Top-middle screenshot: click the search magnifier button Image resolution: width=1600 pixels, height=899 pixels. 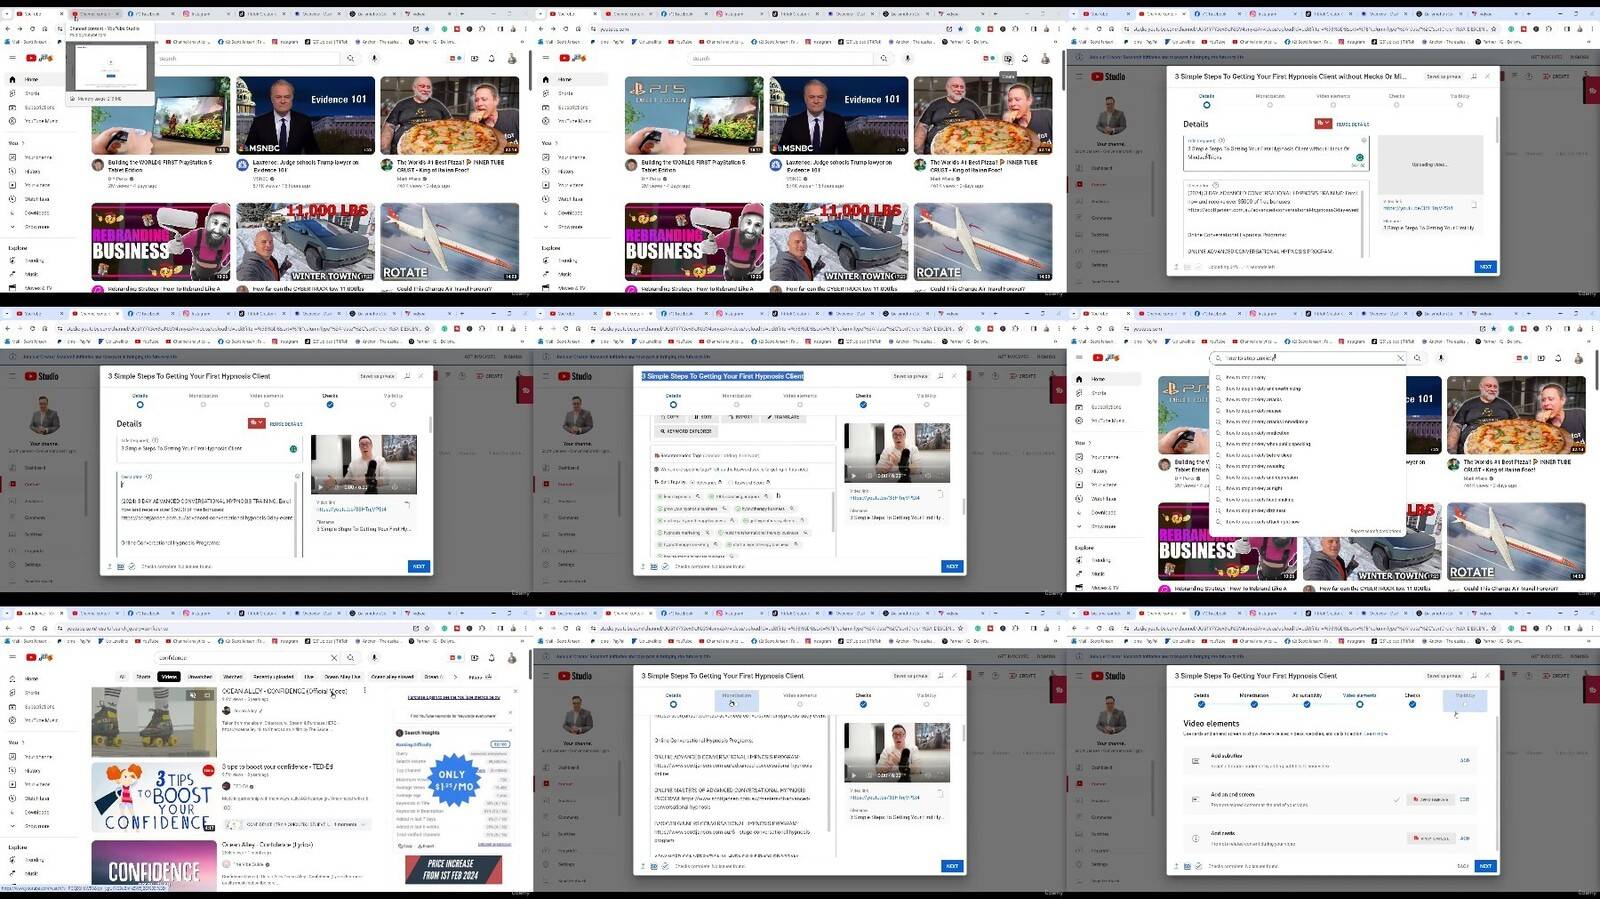[884, 58]
